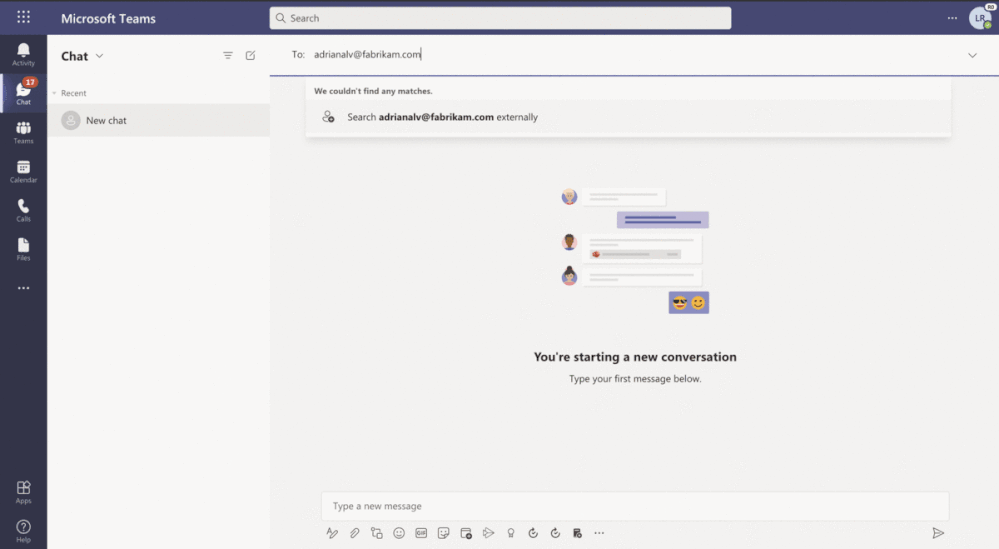This screenshot has height=549, width=999.
Task: Open Calls in the left rail
Action: point(23,210)
